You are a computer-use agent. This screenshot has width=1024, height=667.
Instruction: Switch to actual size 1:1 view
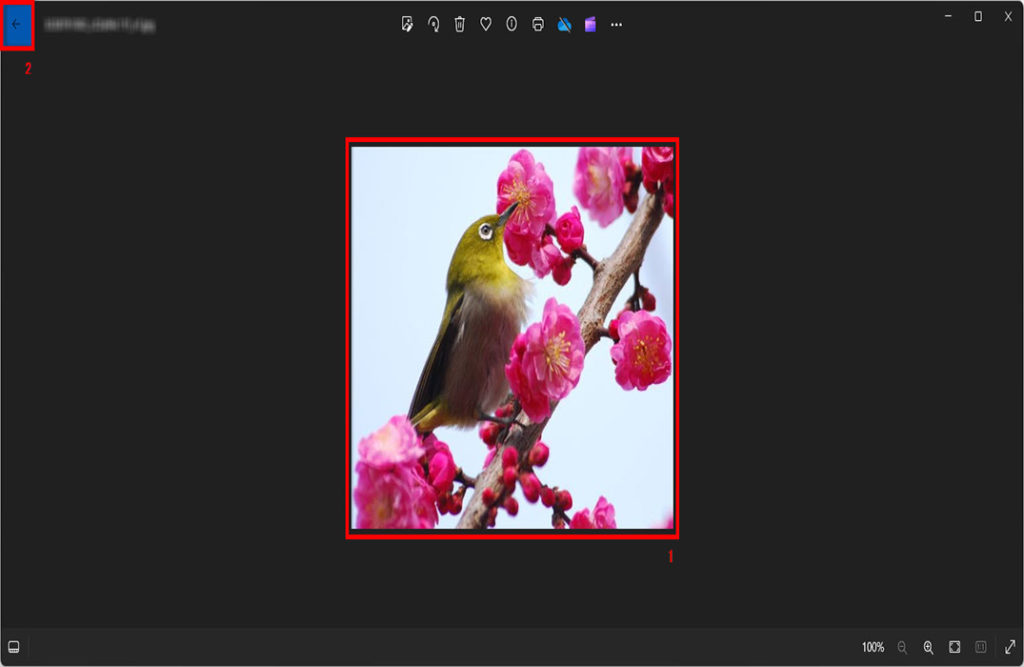[x=980, y=648]
